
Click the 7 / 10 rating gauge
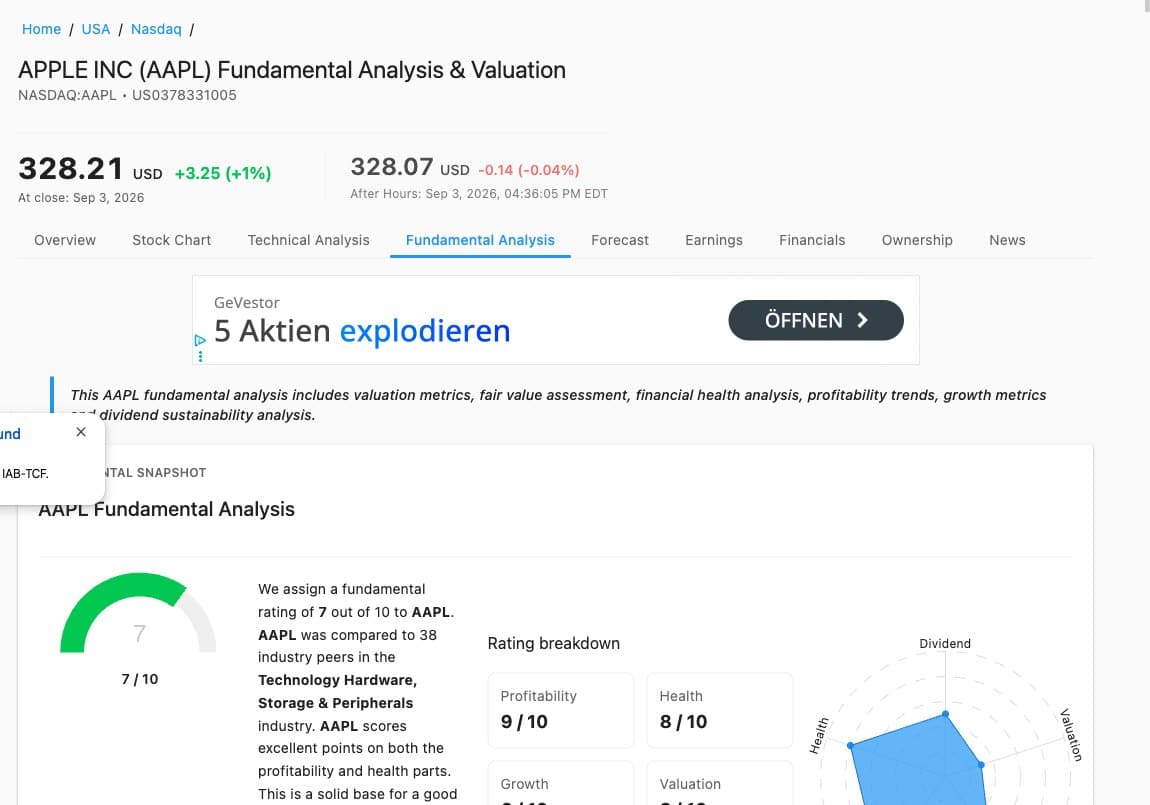tap(139, 614)
